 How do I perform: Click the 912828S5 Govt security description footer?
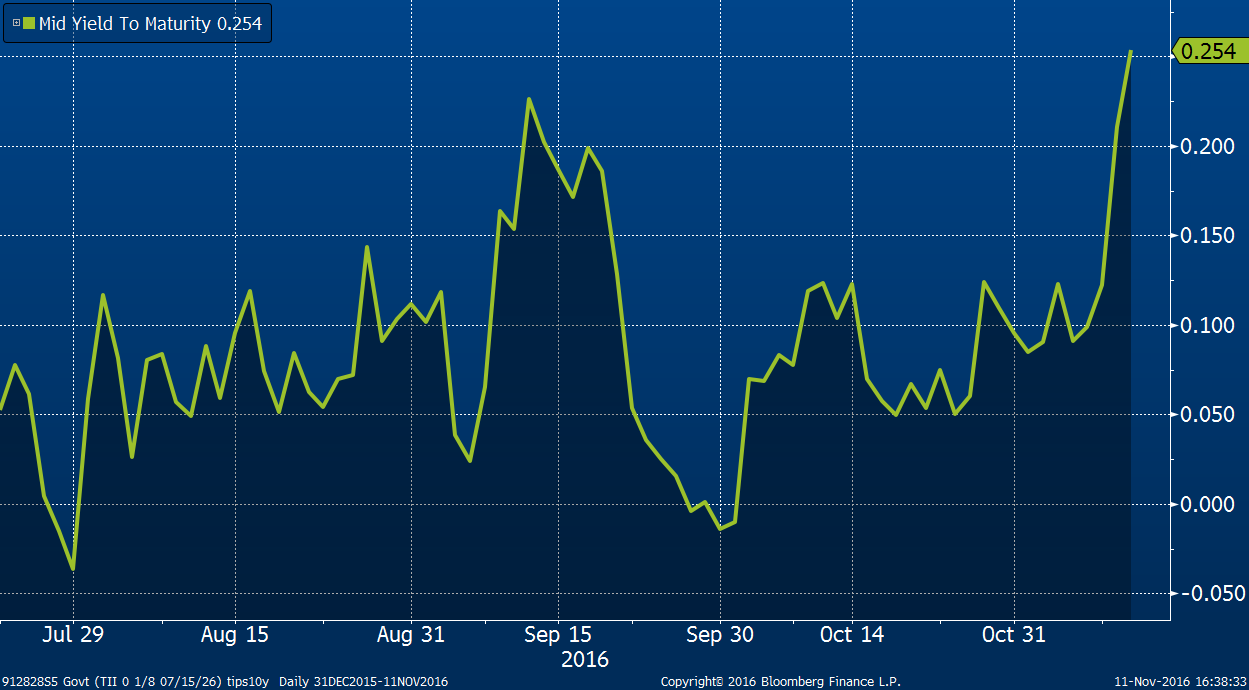click(224, 682)
